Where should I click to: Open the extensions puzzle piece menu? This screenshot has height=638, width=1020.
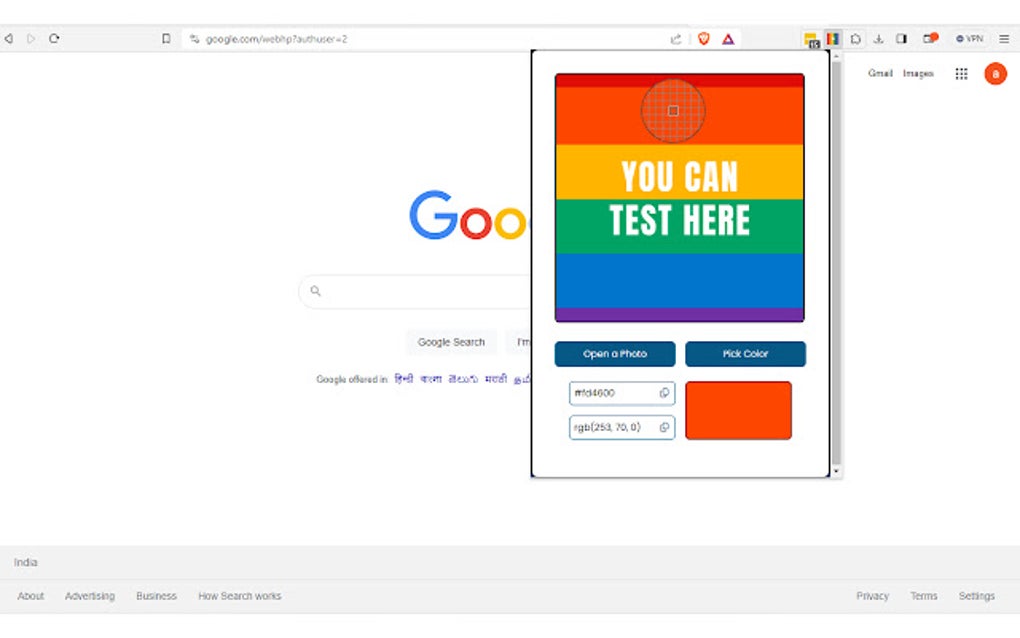(x=855, y=39)
